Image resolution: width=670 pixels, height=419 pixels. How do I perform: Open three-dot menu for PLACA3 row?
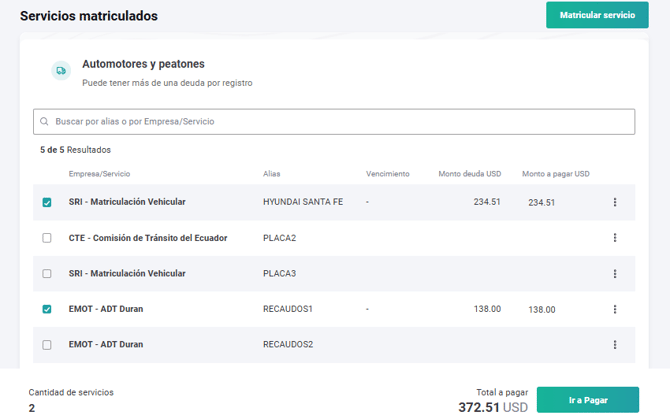point(614,273)
